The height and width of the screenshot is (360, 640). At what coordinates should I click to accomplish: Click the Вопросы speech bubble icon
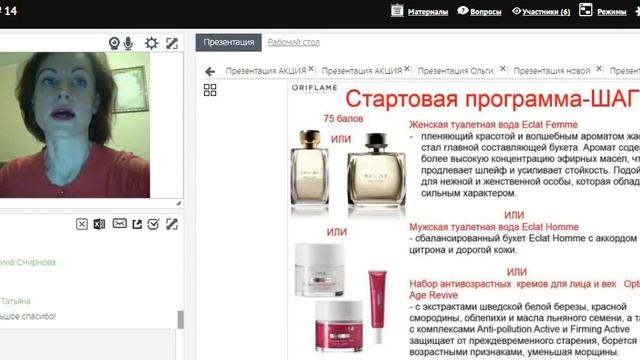(463, 10)
